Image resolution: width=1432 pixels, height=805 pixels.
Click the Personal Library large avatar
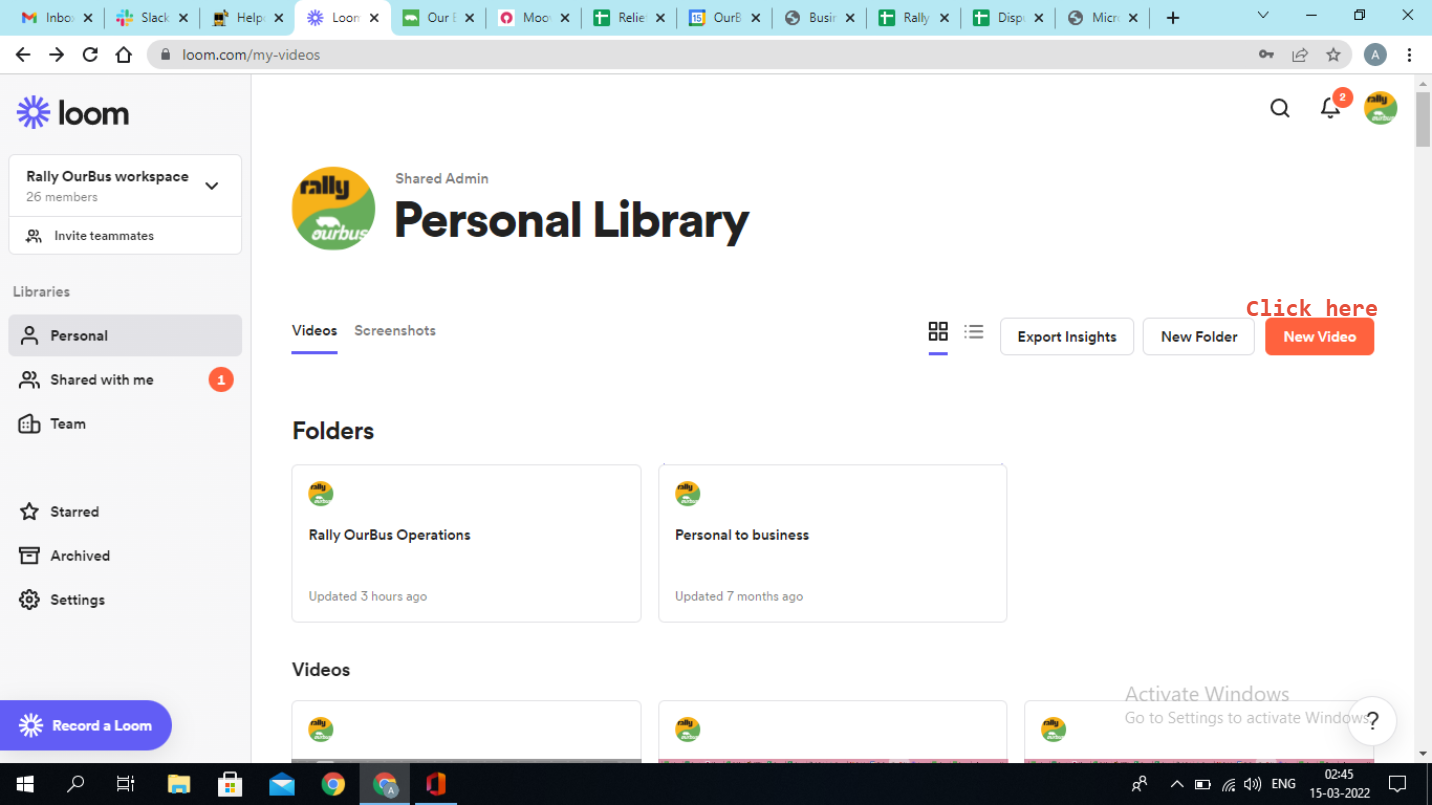point(333,208)
